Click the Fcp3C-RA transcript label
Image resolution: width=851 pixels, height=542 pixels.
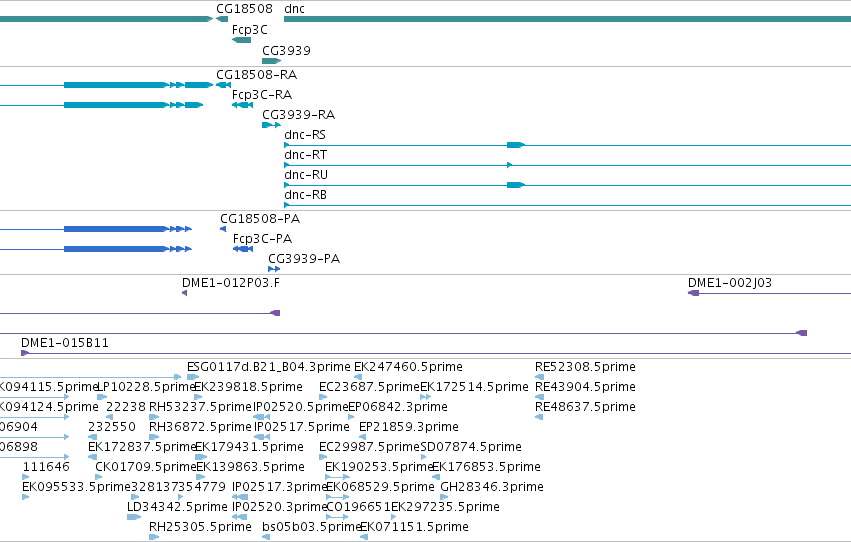[x=262, y=94]
